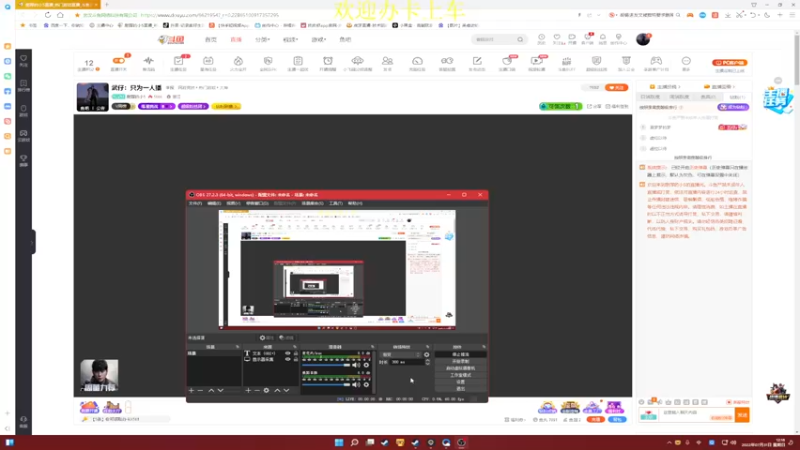
Task: Open the scene transition type dropdown
Action: coord(401,355)
